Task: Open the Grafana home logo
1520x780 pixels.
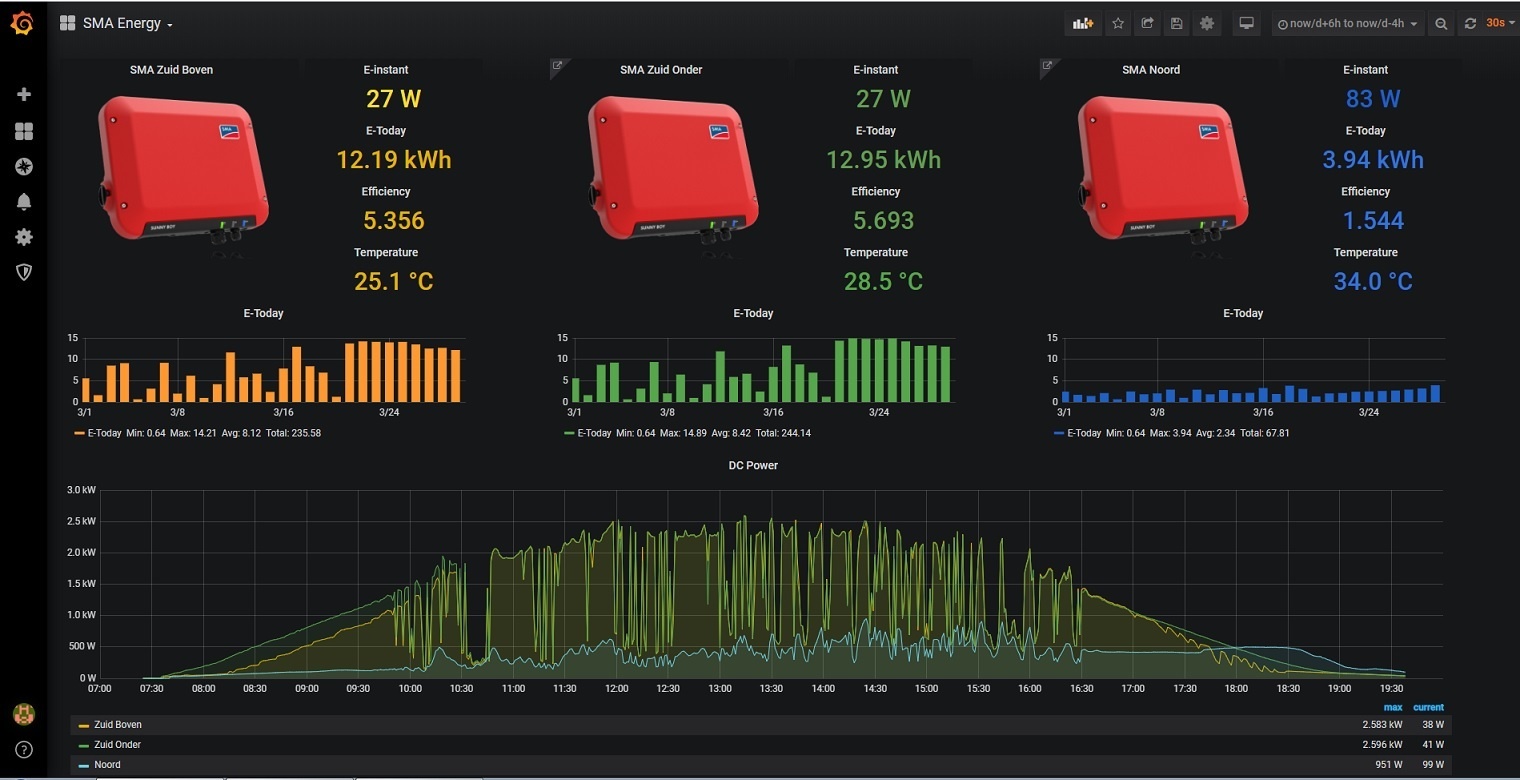Action: click(x=22, y=23)
